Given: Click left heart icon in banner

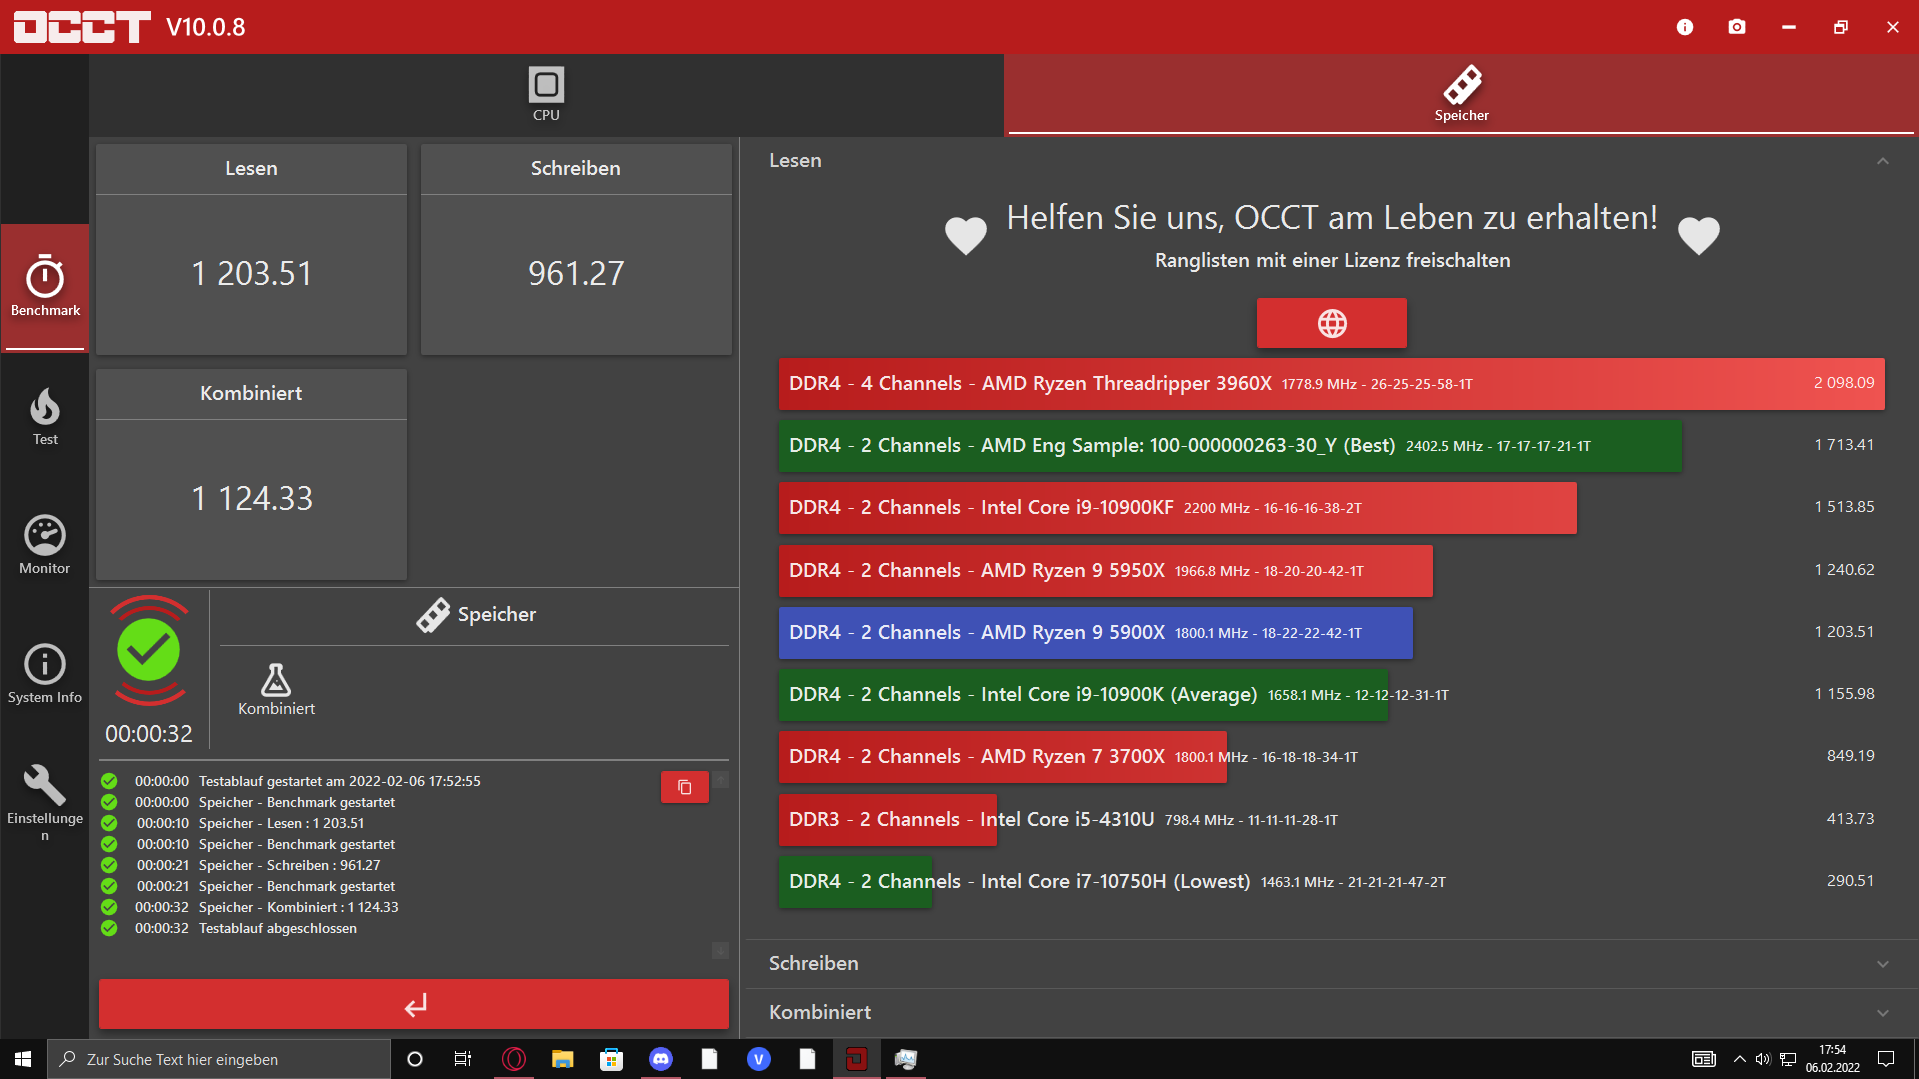Looking at the screenshot, I should [x=965, y=236].
